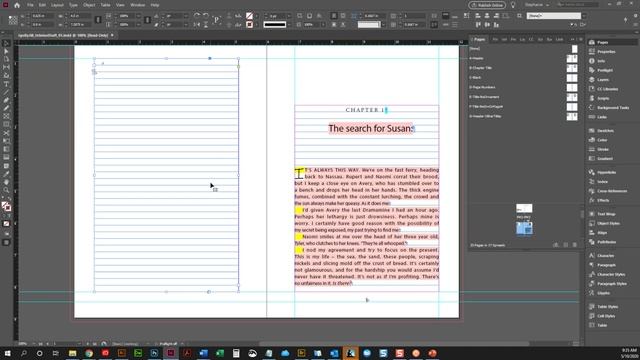
Task: Toggle Apply None button in toolbox
Action: point(6,224)
